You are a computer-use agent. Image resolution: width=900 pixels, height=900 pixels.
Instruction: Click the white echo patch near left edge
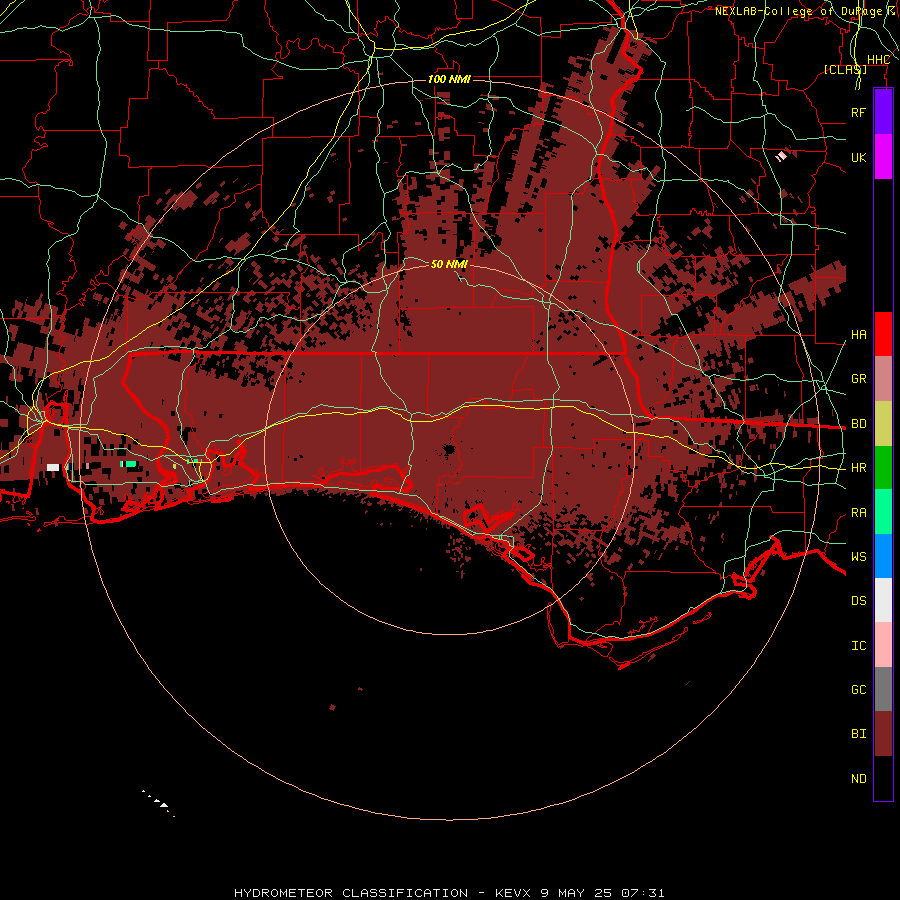coord(53,467)
